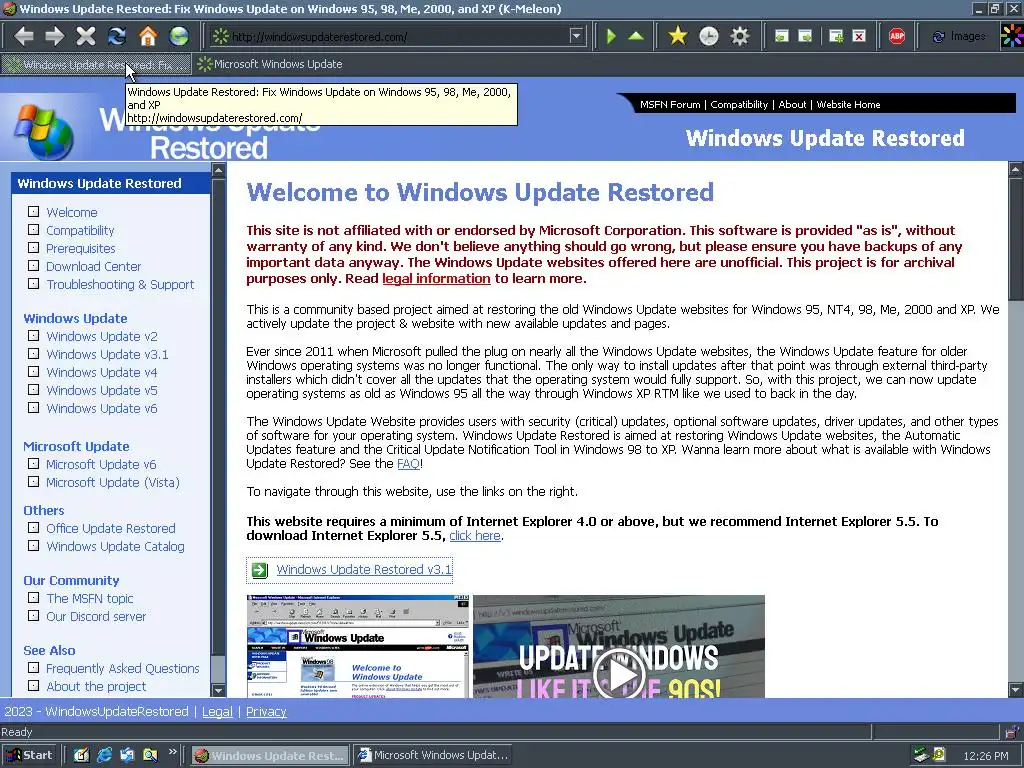Screen dimensions: 1024x768
Task: Open Troubleshooting & Support in the sidebar
Action: [120, 284]
